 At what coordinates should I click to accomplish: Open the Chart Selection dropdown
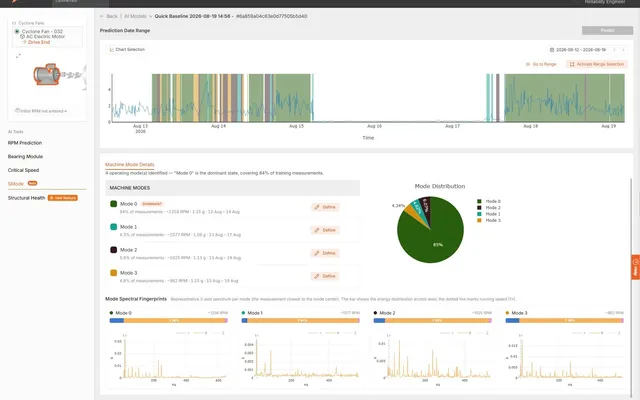(127, 49)
